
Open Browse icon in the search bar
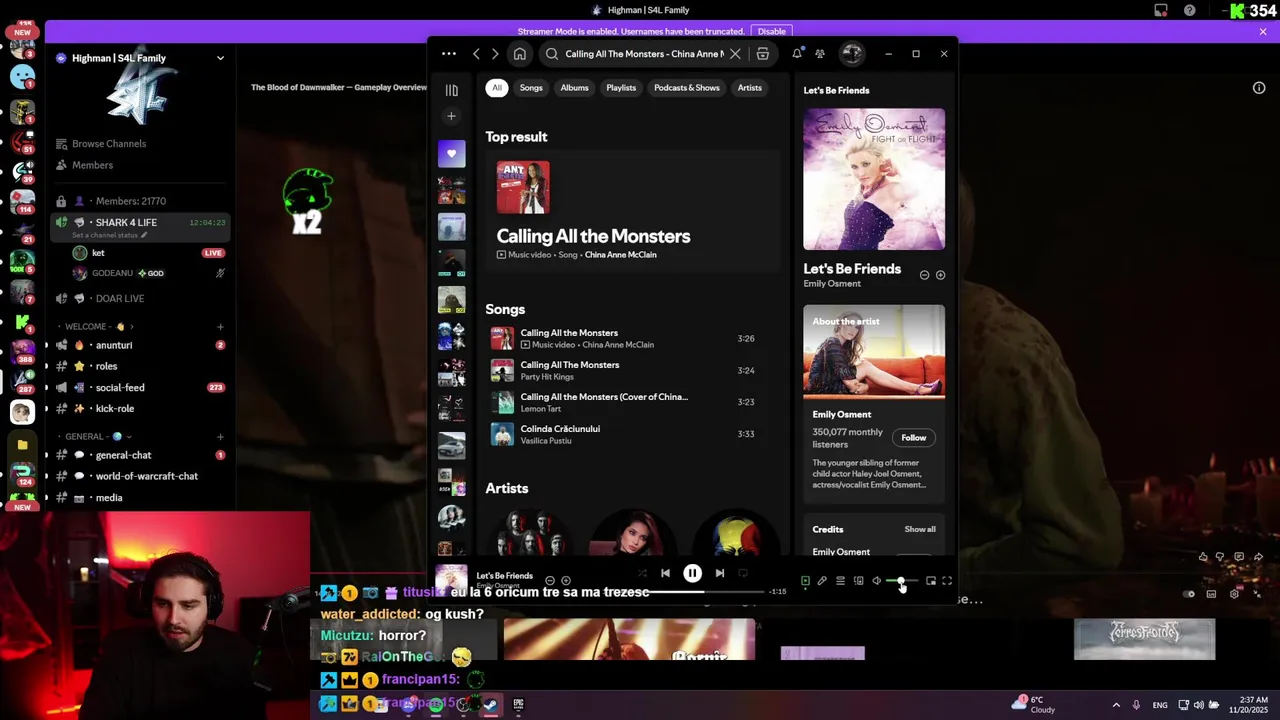coord(763,54)
